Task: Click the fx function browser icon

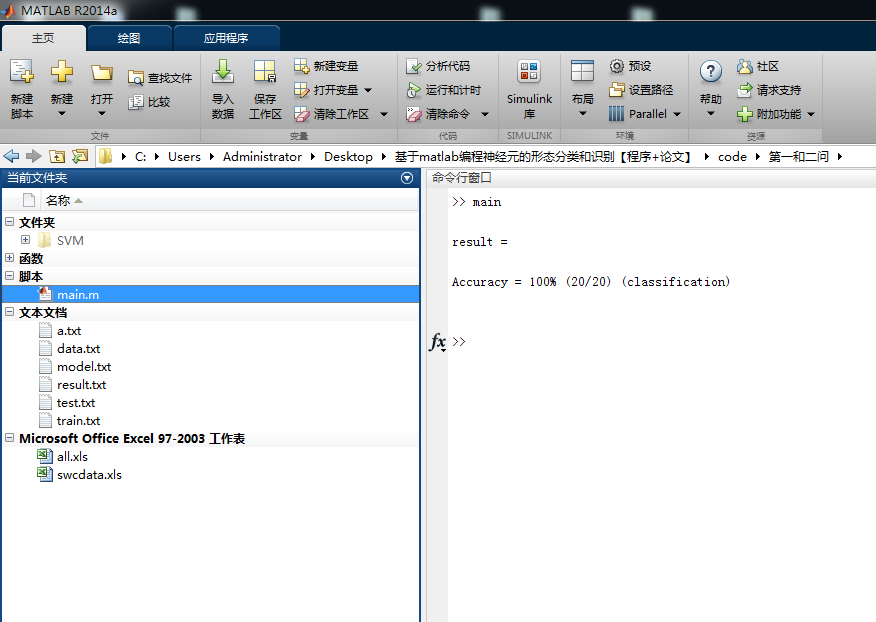Action: [437, 341]
